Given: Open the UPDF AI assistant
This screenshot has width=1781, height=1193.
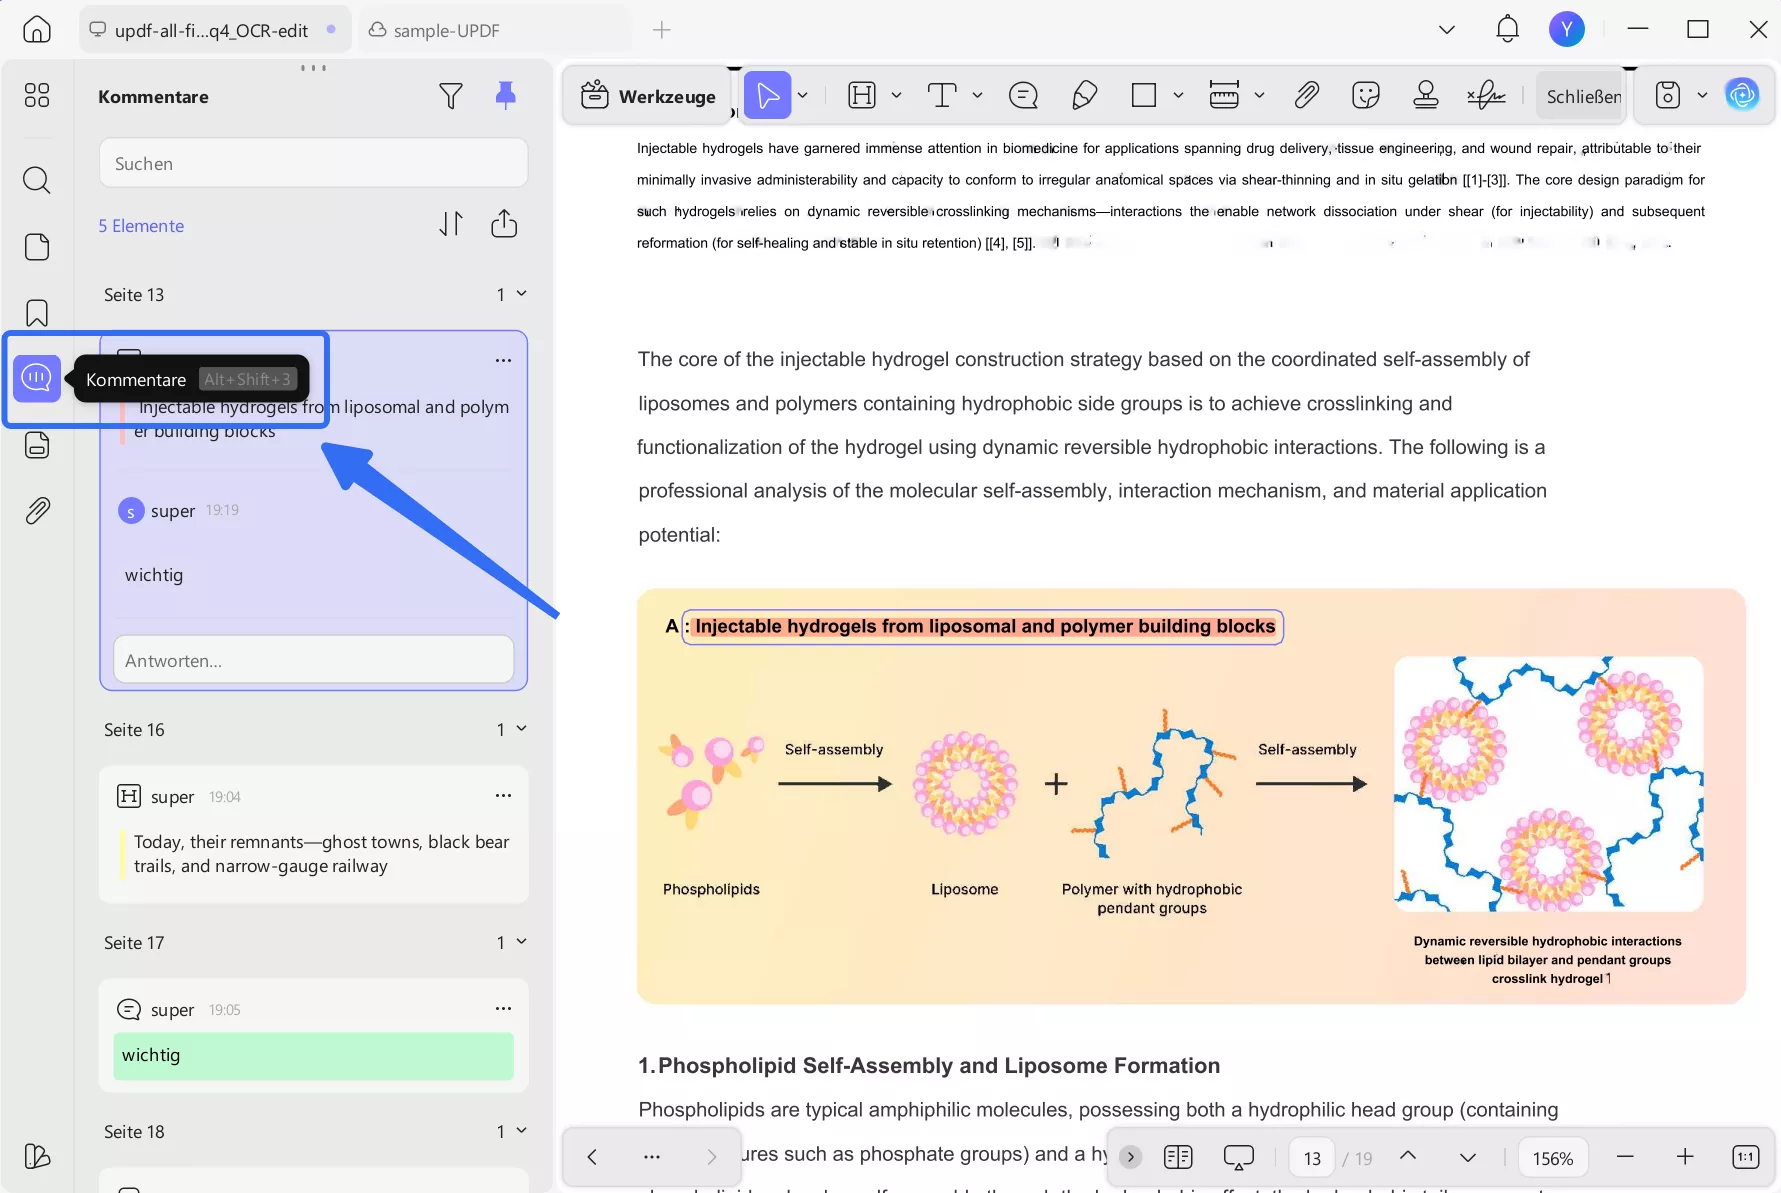Looking at the screenshot, I should click(x=1742, y=95).
